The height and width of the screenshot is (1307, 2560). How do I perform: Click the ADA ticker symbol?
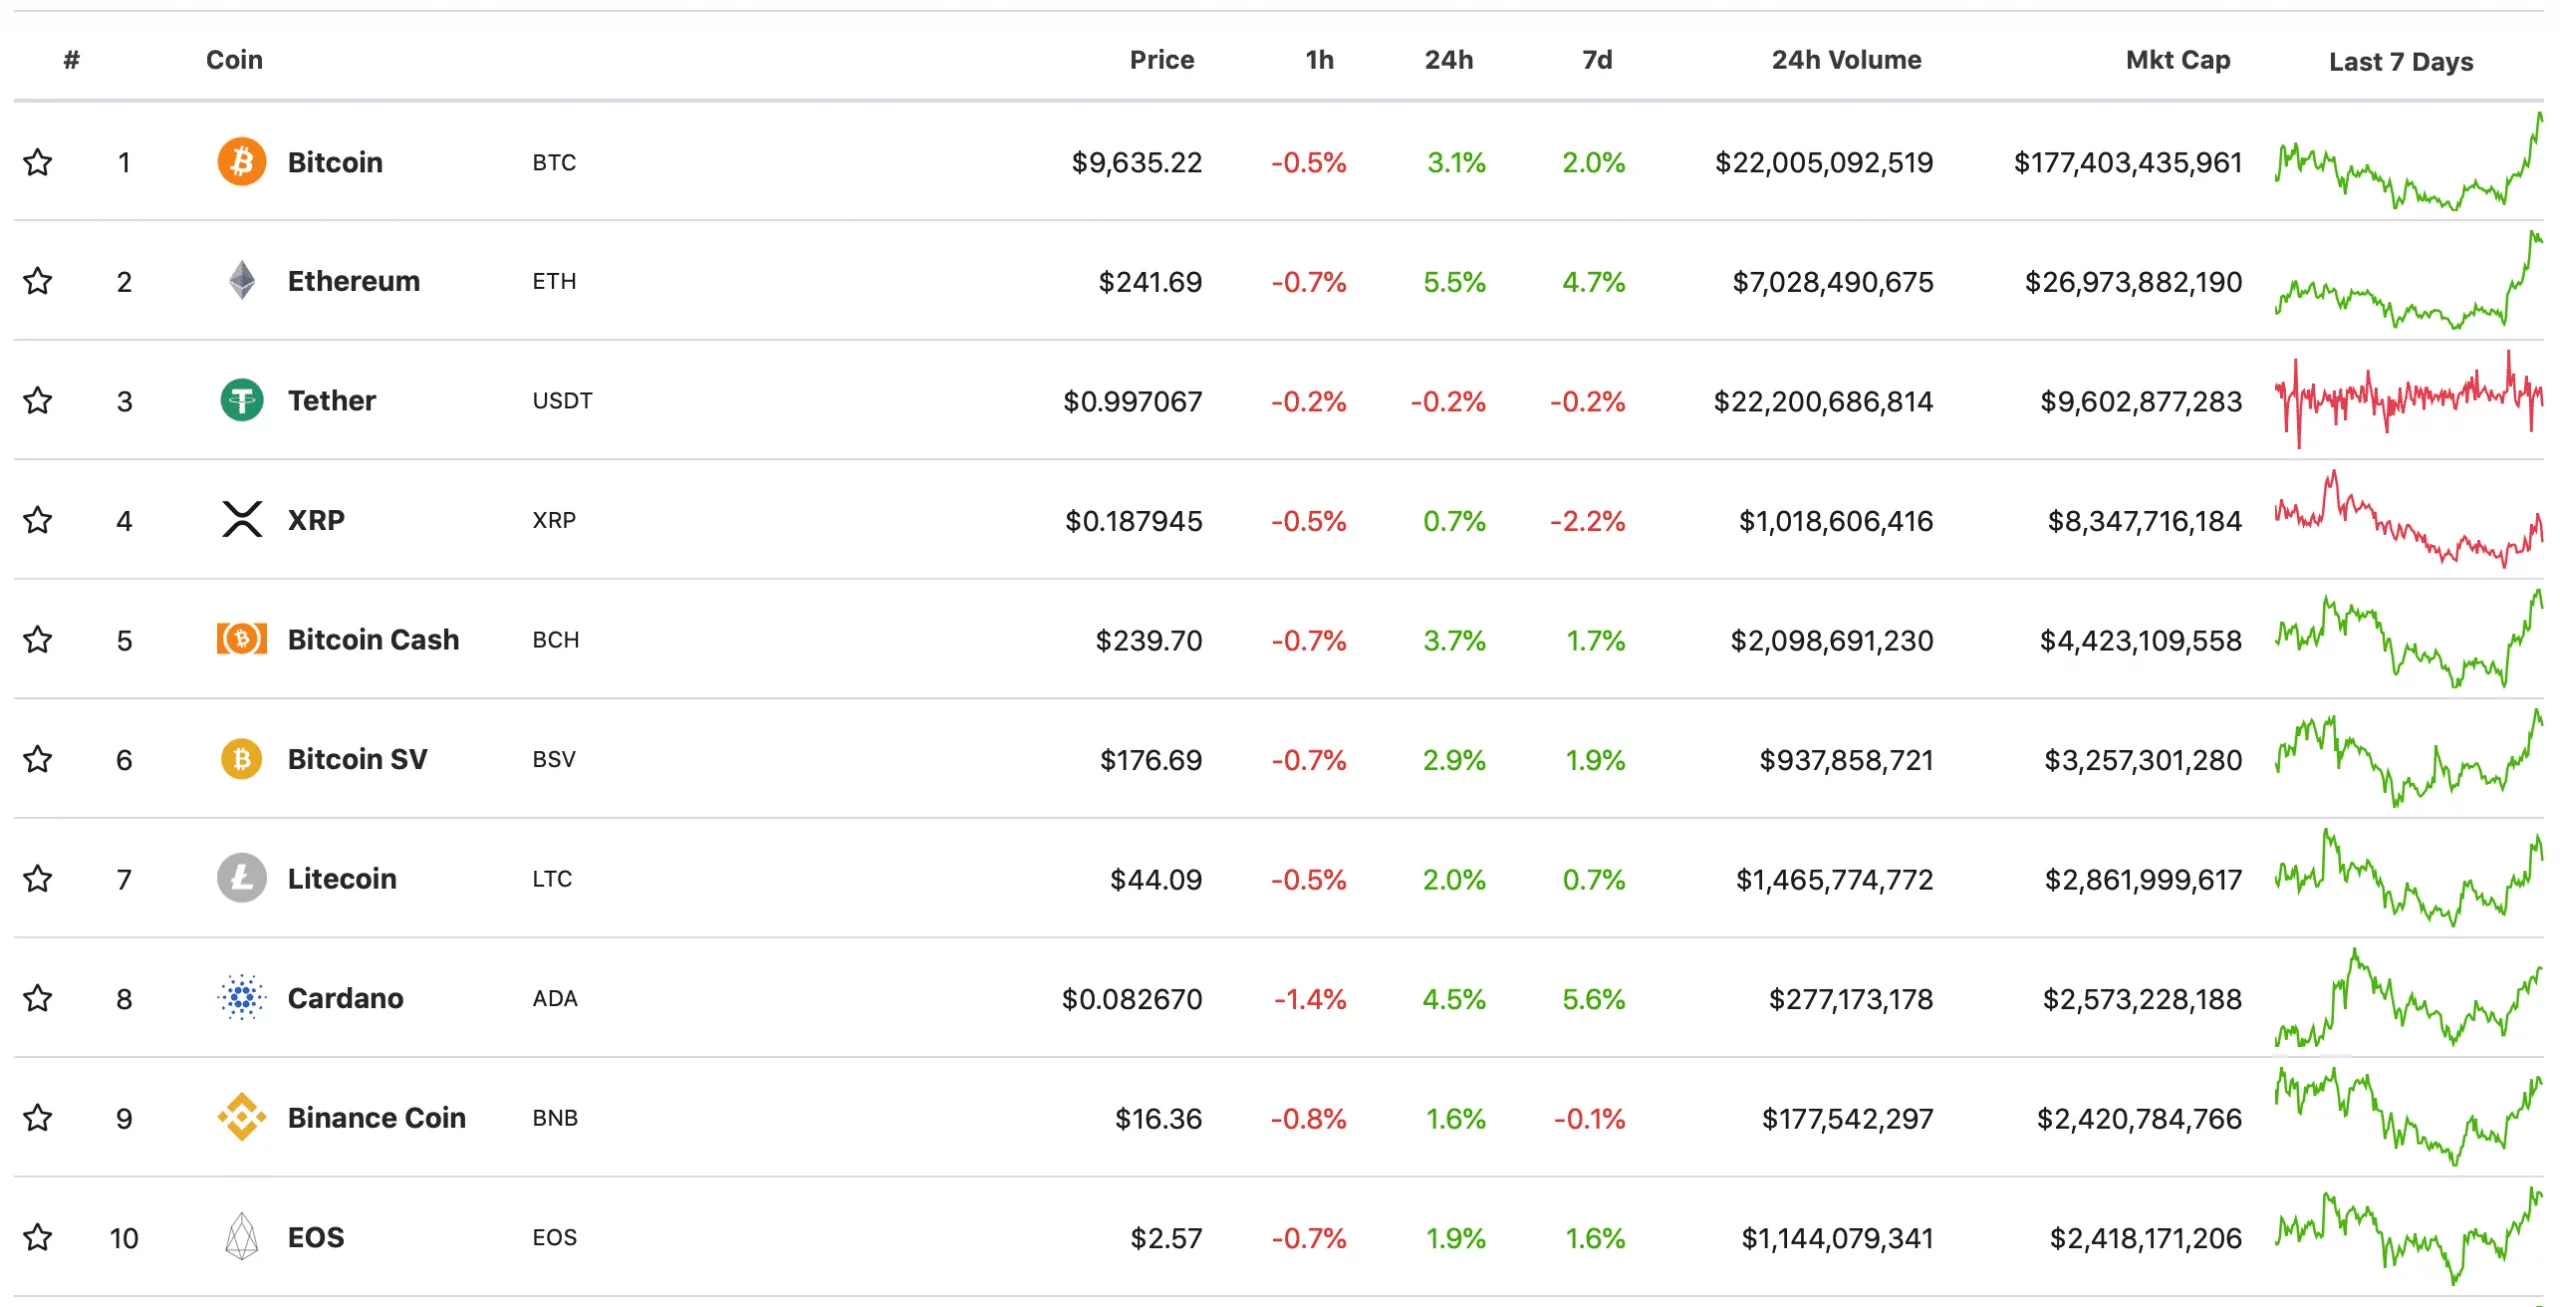[x=555, y=998]
